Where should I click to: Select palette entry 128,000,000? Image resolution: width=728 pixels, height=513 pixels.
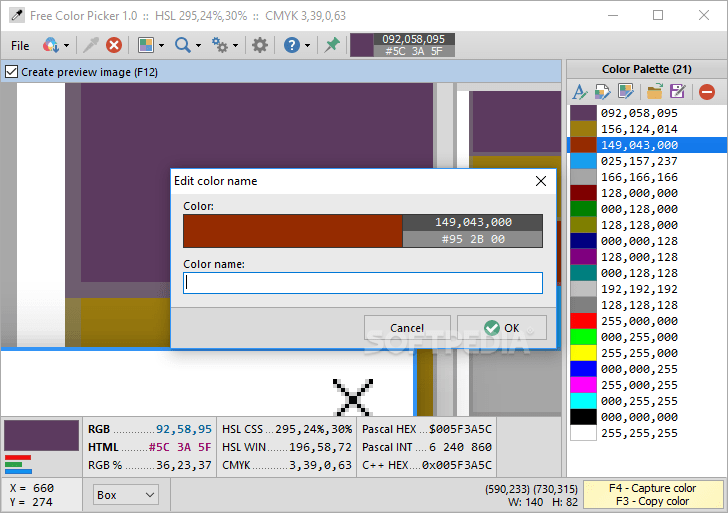coord(648,193)
